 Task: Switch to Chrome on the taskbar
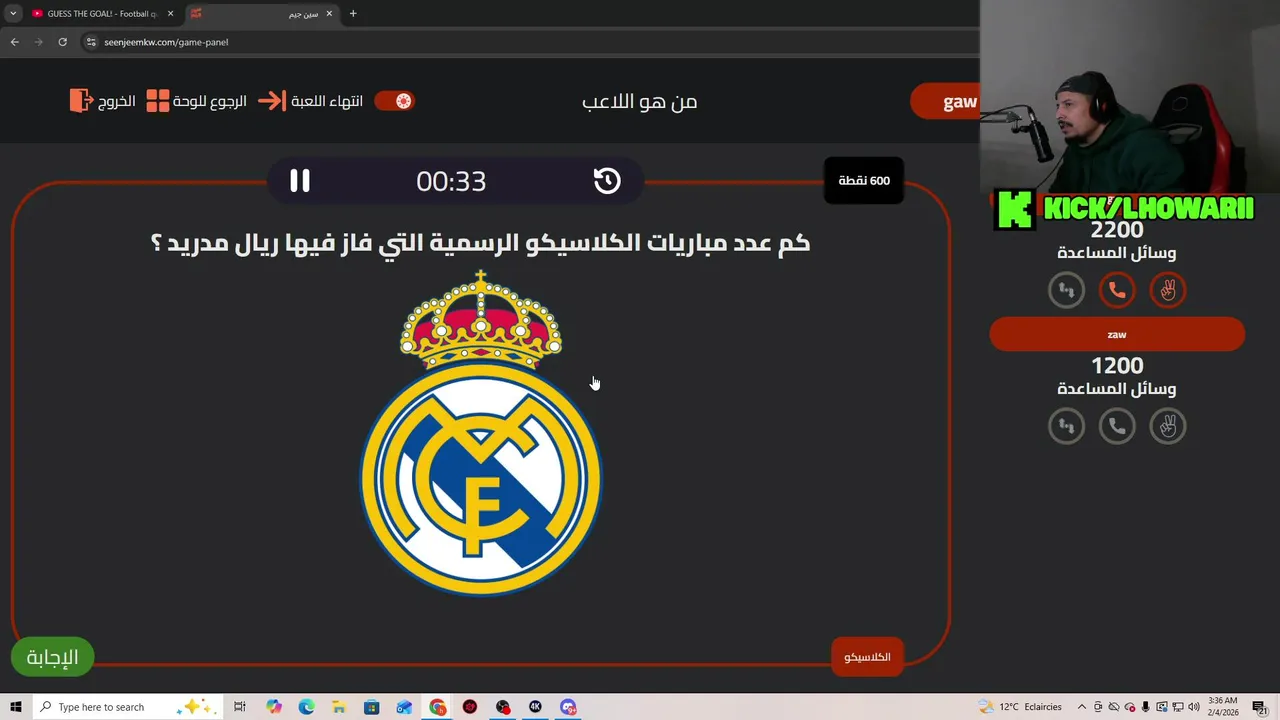(438, 707)
